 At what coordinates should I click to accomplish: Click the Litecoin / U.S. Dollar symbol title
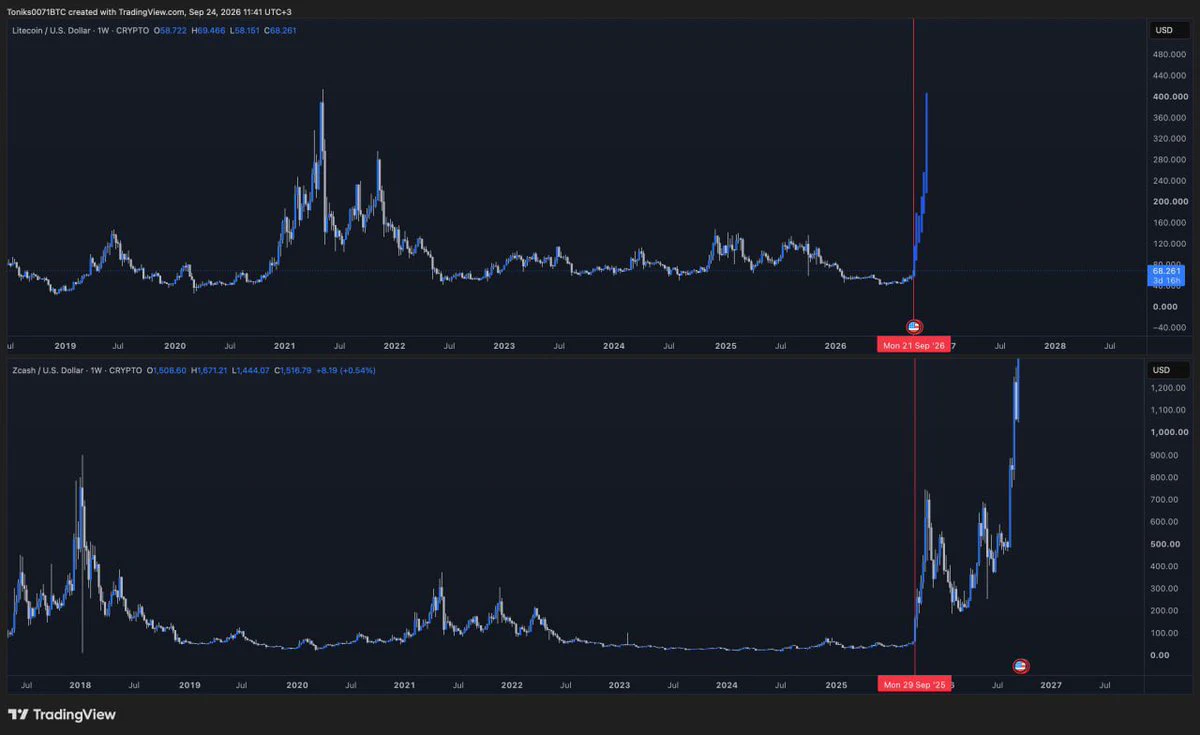(52, 31)
